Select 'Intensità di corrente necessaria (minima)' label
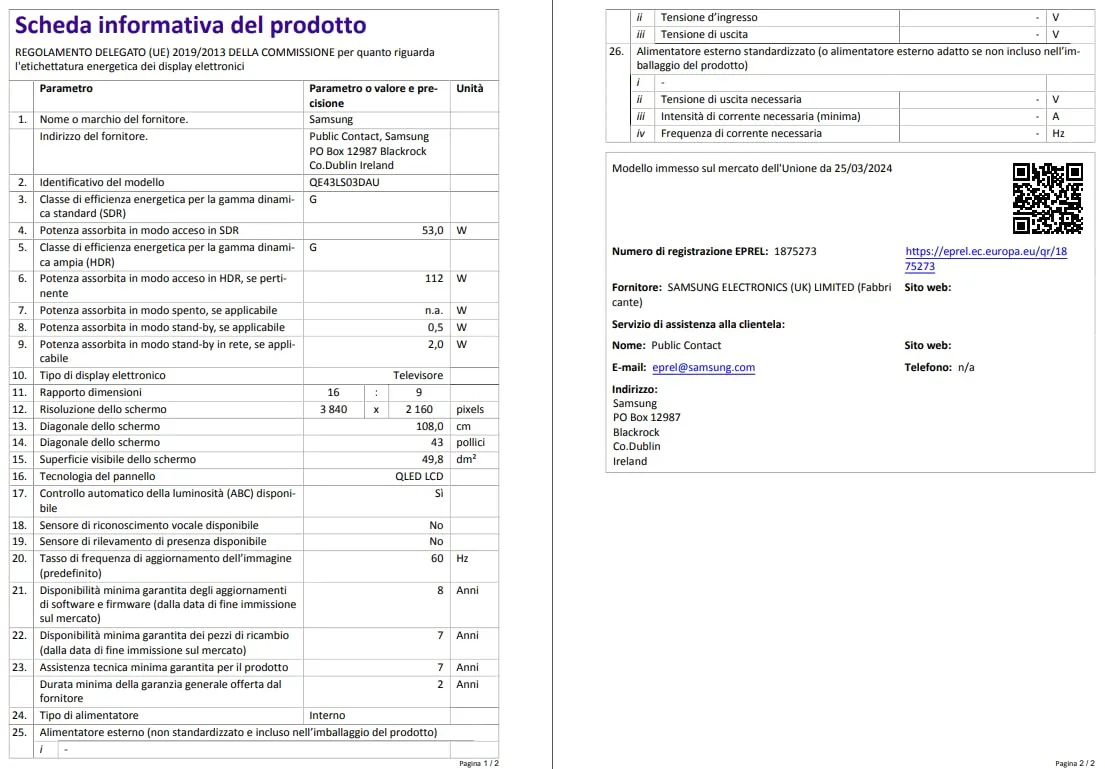The width and height of the screenshot is (1105, 769). [x=760, y=116]
